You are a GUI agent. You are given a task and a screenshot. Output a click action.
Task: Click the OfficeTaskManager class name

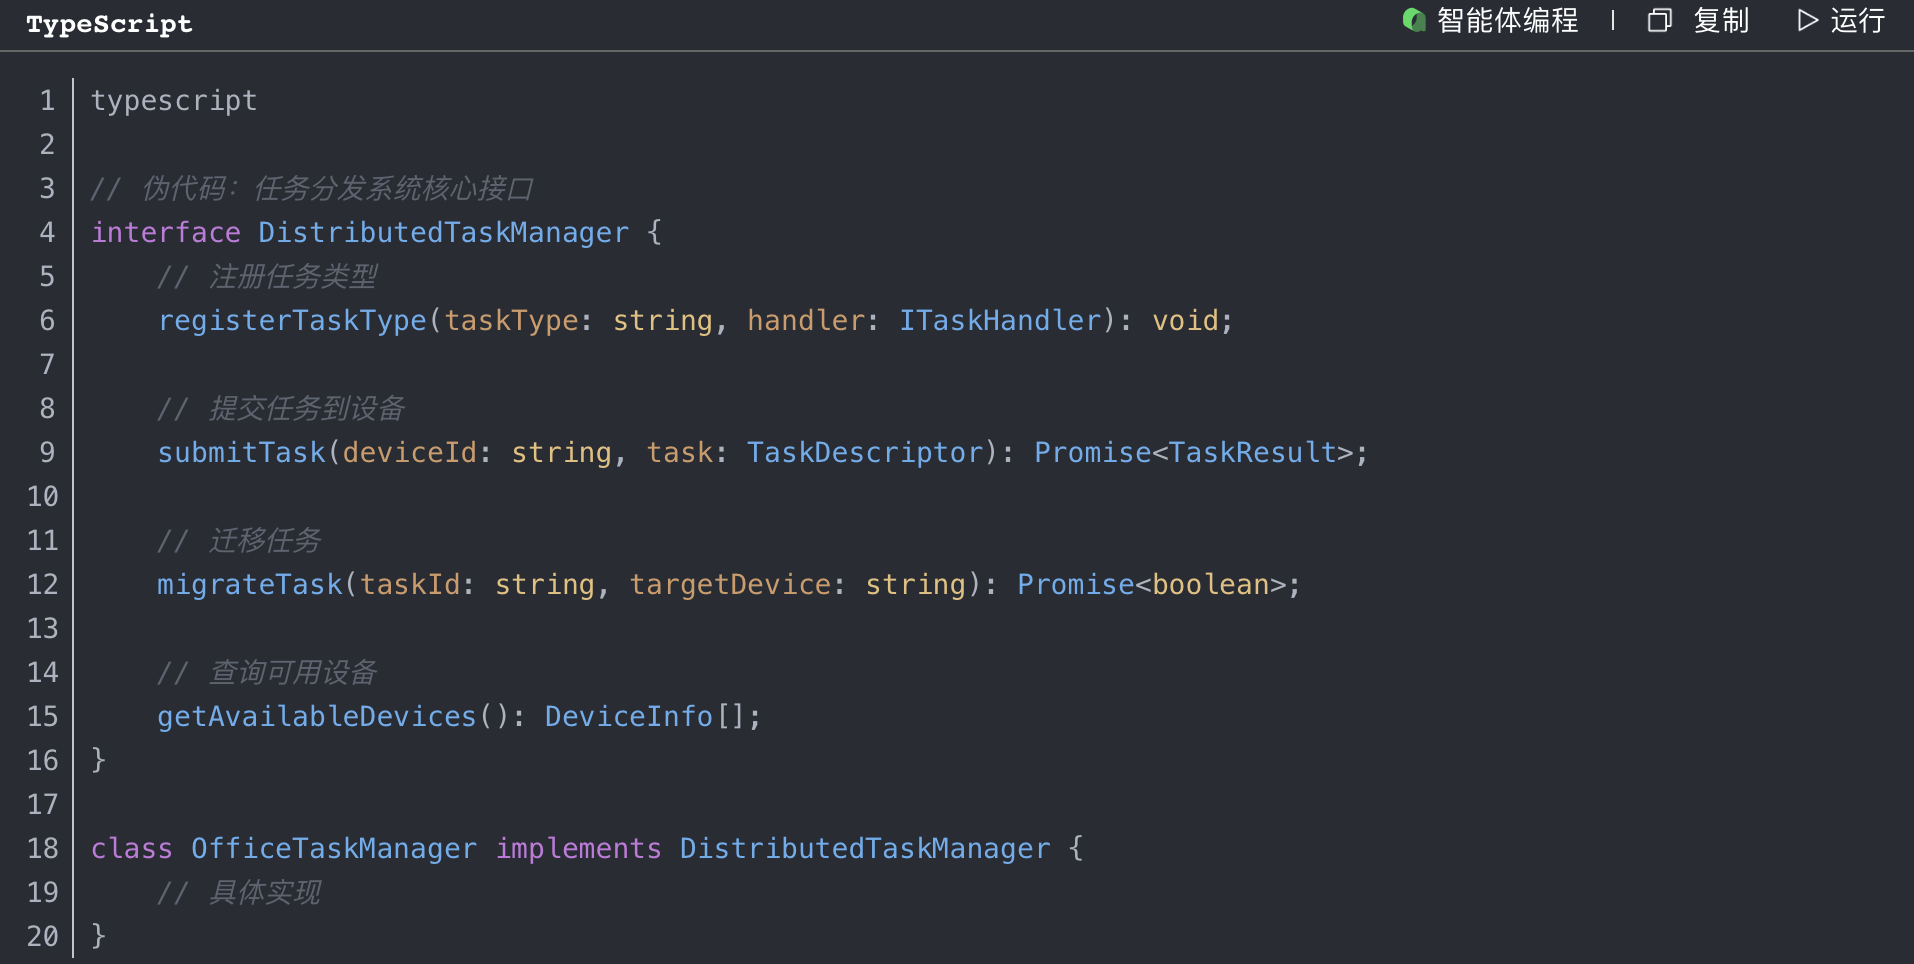[333, 848]
